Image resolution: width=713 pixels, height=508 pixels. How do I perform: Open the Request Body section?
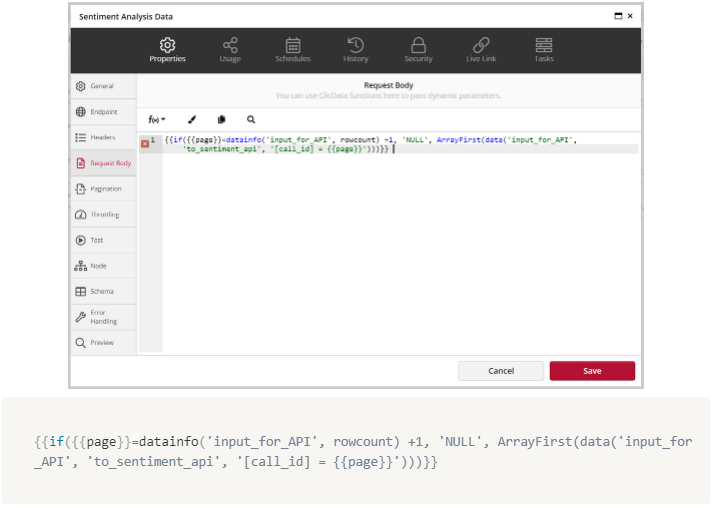(x=103, y=163)
